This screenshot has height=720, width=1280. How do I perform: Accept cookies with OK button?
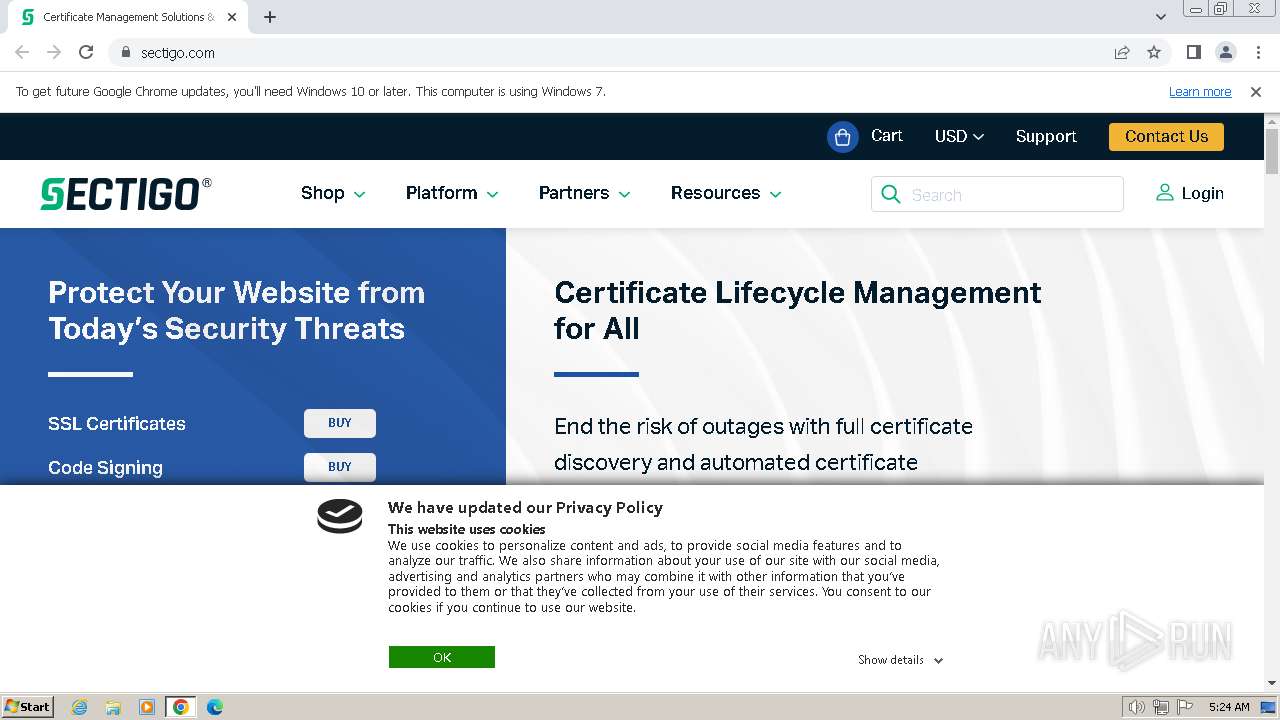[x=442, y=657]
